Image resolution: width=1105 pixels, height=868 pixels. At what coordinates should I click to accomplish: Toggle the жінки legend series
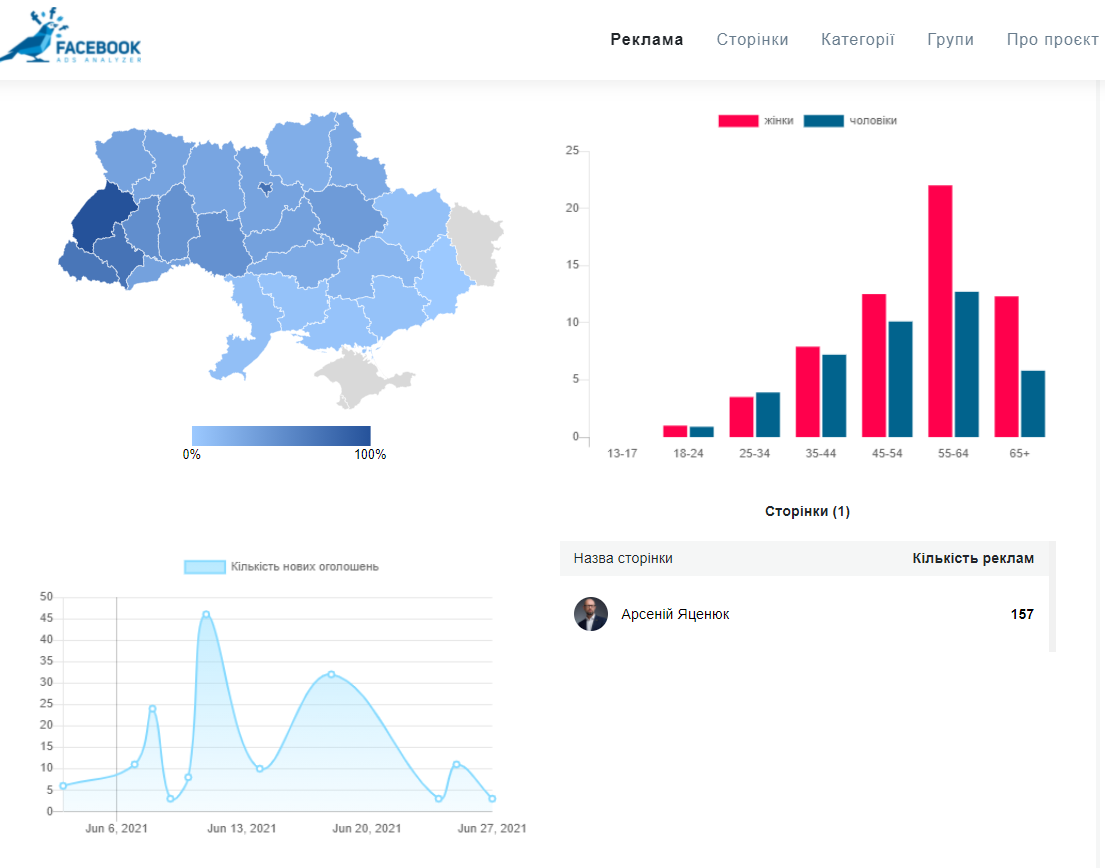tap(757, 121)
